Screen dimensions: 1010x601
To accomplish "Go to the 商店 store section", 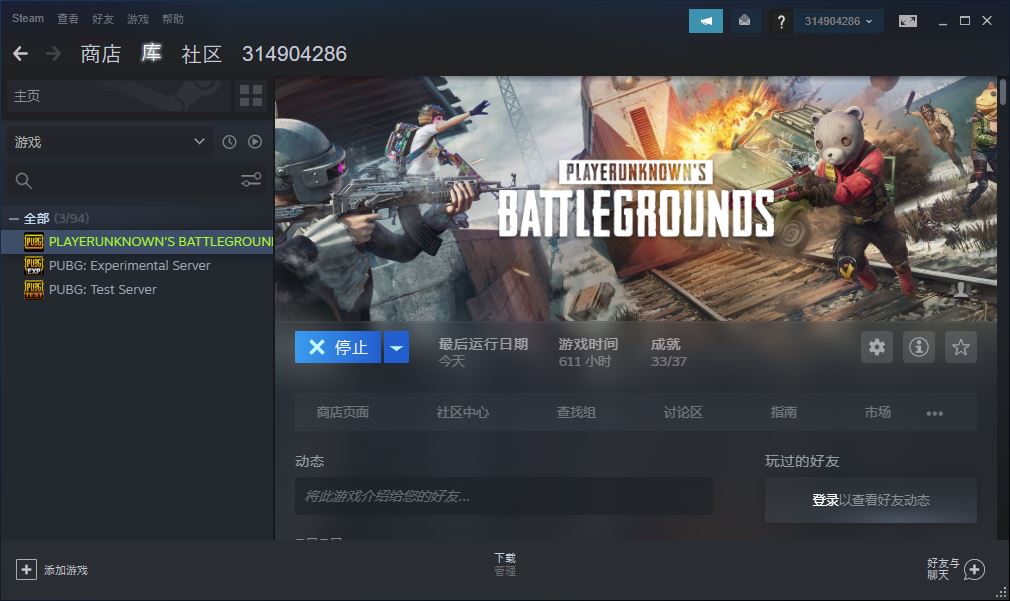I will [100, 54].
